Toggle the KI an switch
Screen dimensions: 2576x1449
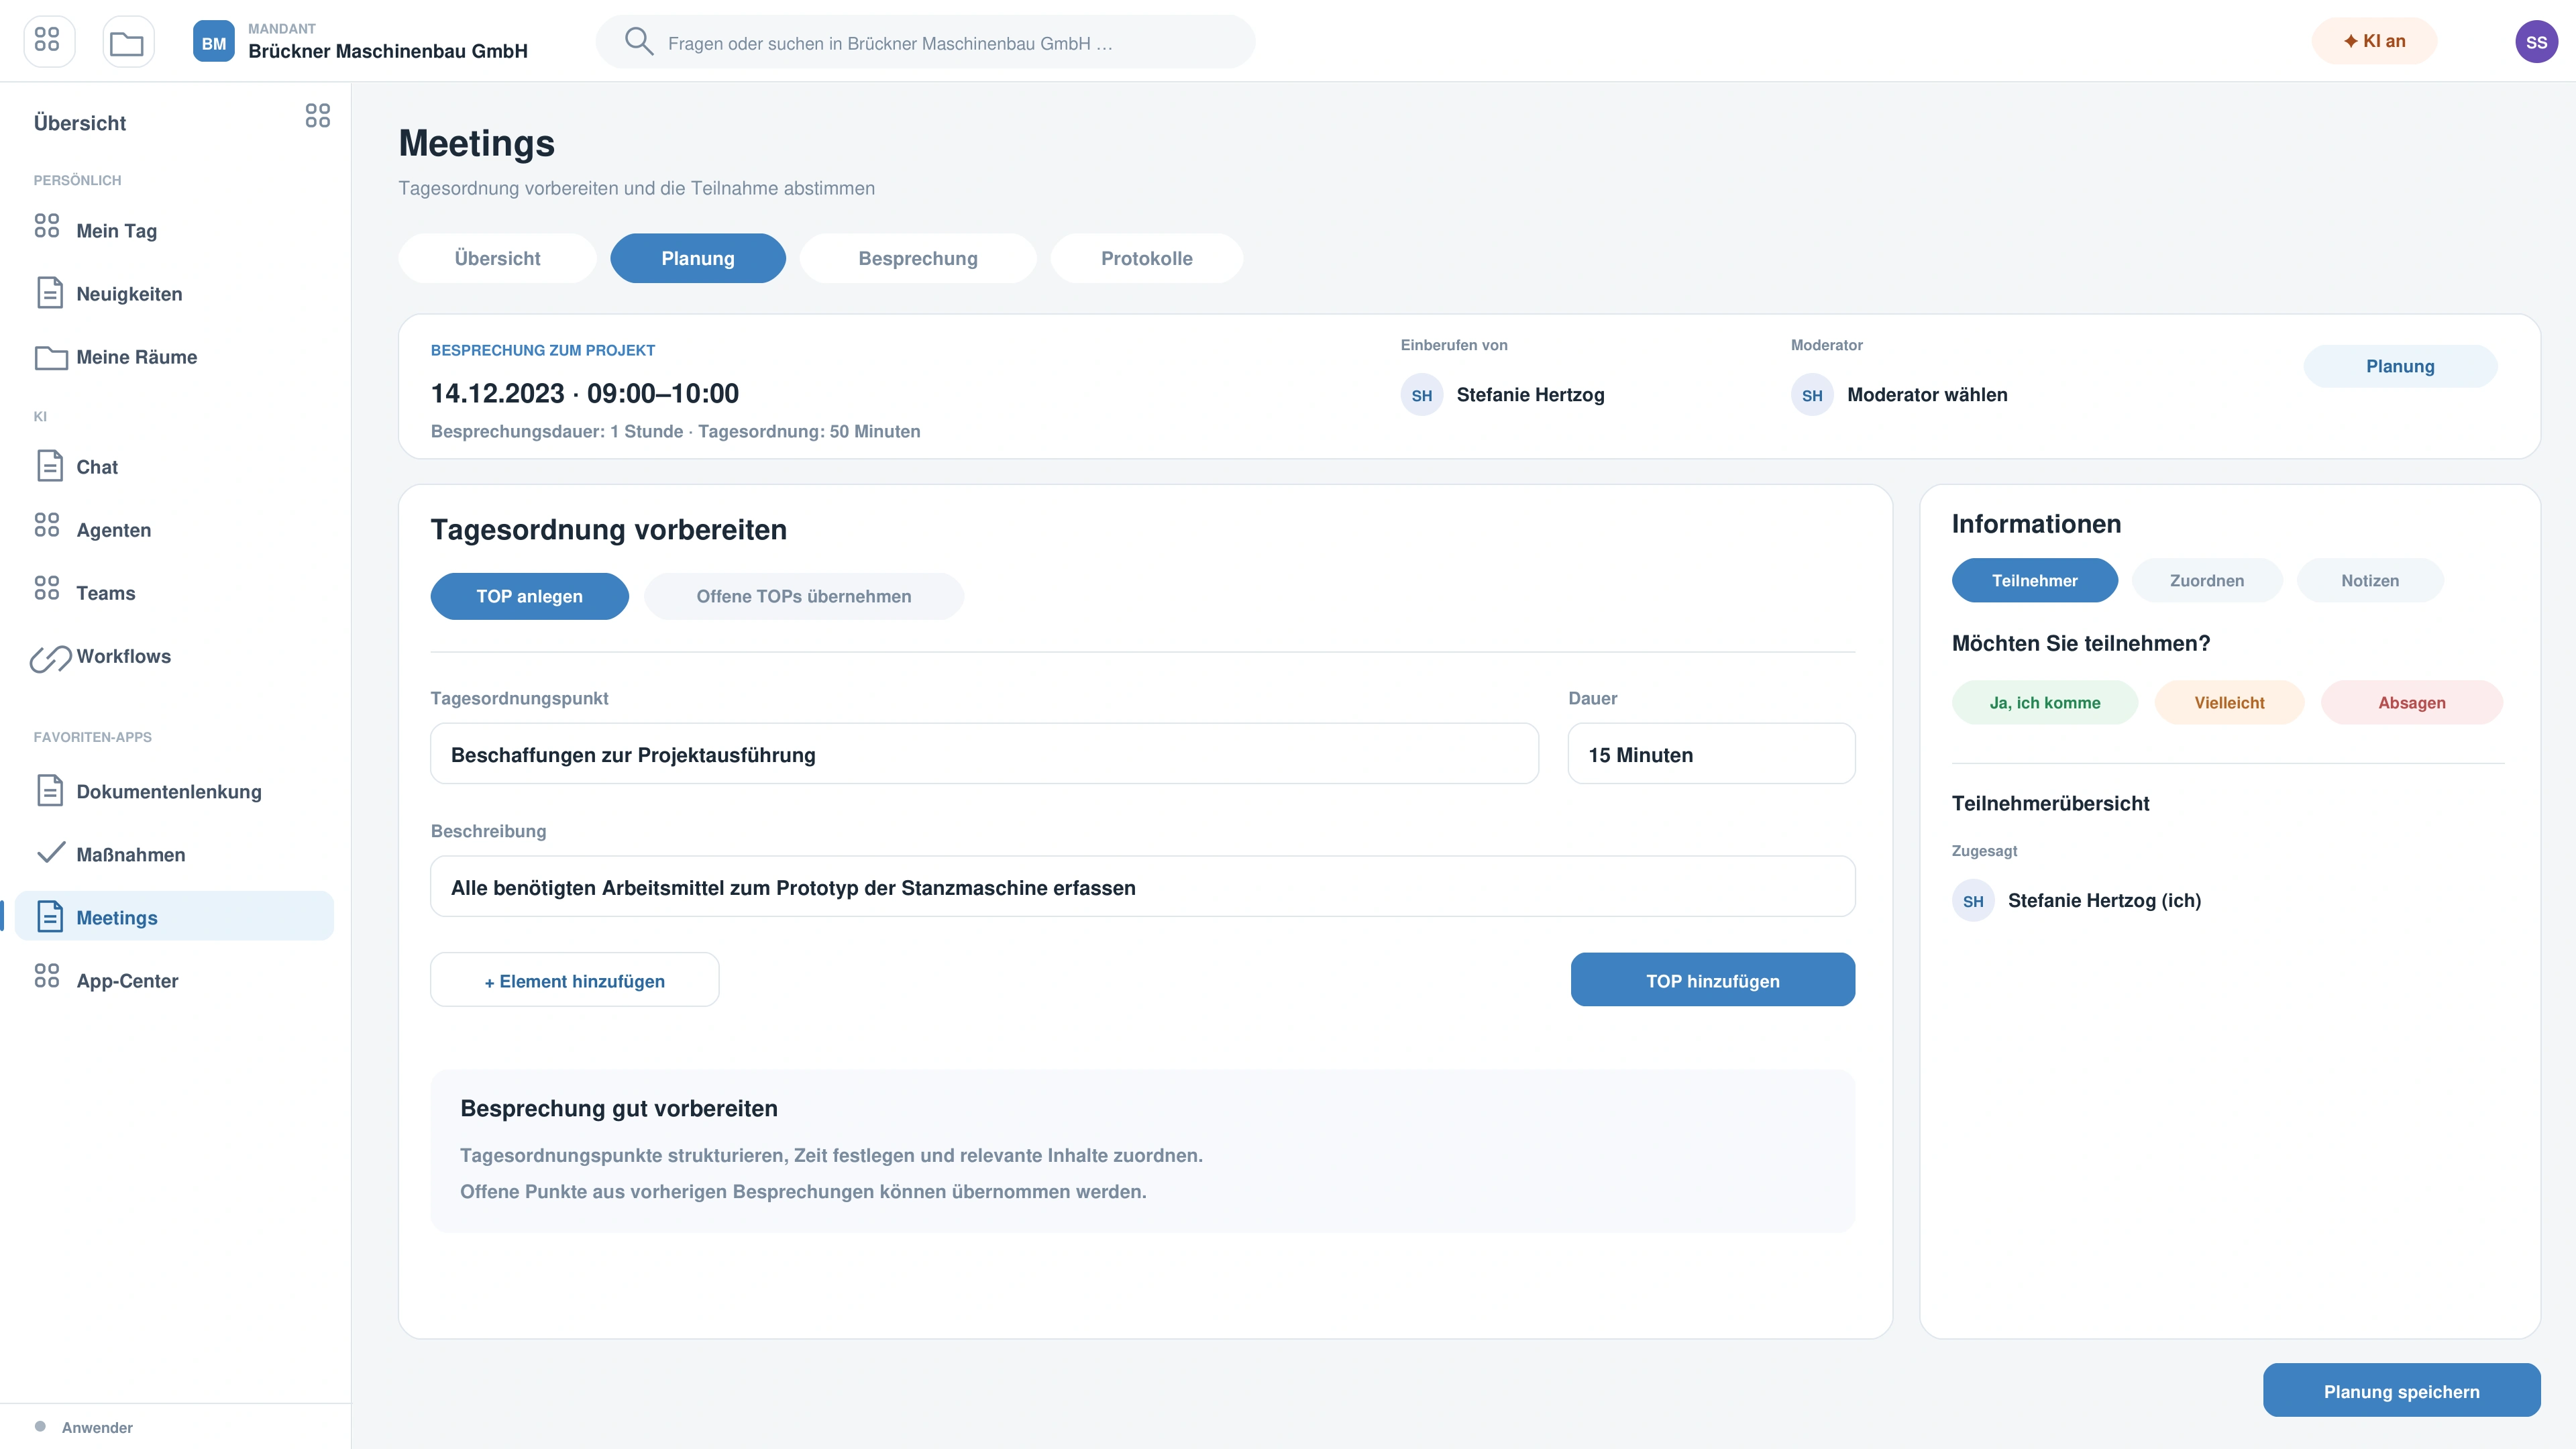tap(2374, 41)
